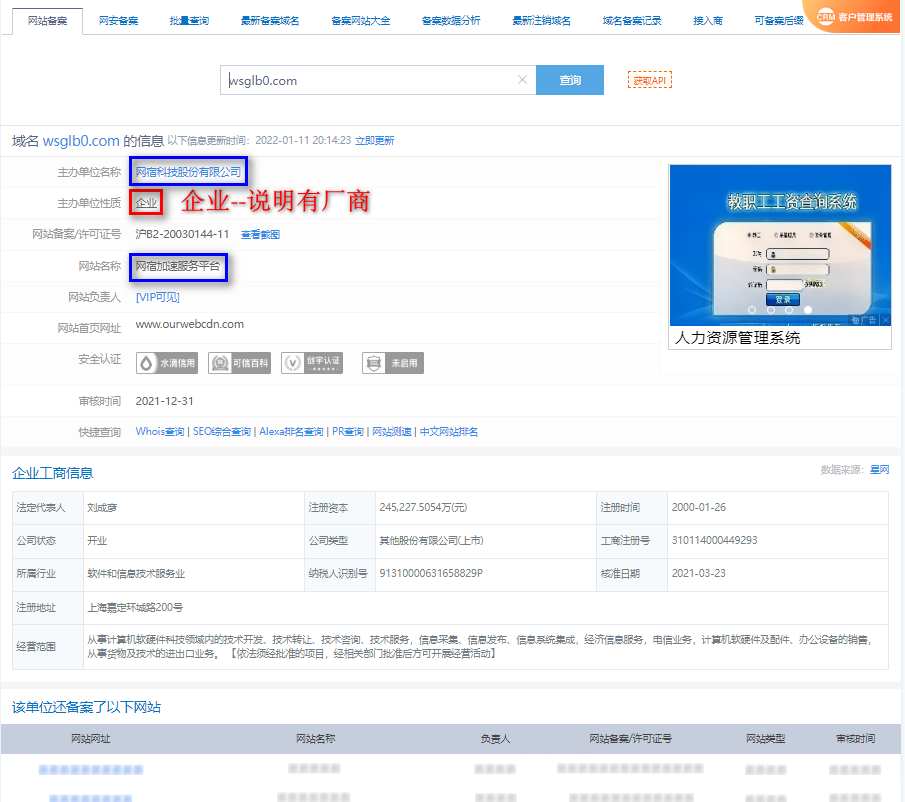Open the 可备案后缀 tab
Image resolution: width=905 pixels, height=802 pixels.
(779, 21)
